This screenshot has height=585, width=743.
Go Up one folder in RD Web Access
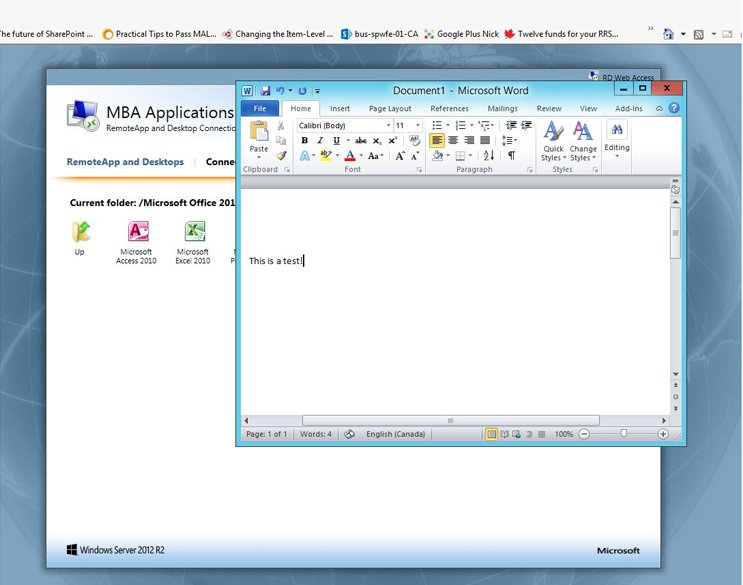click(81, 238)
